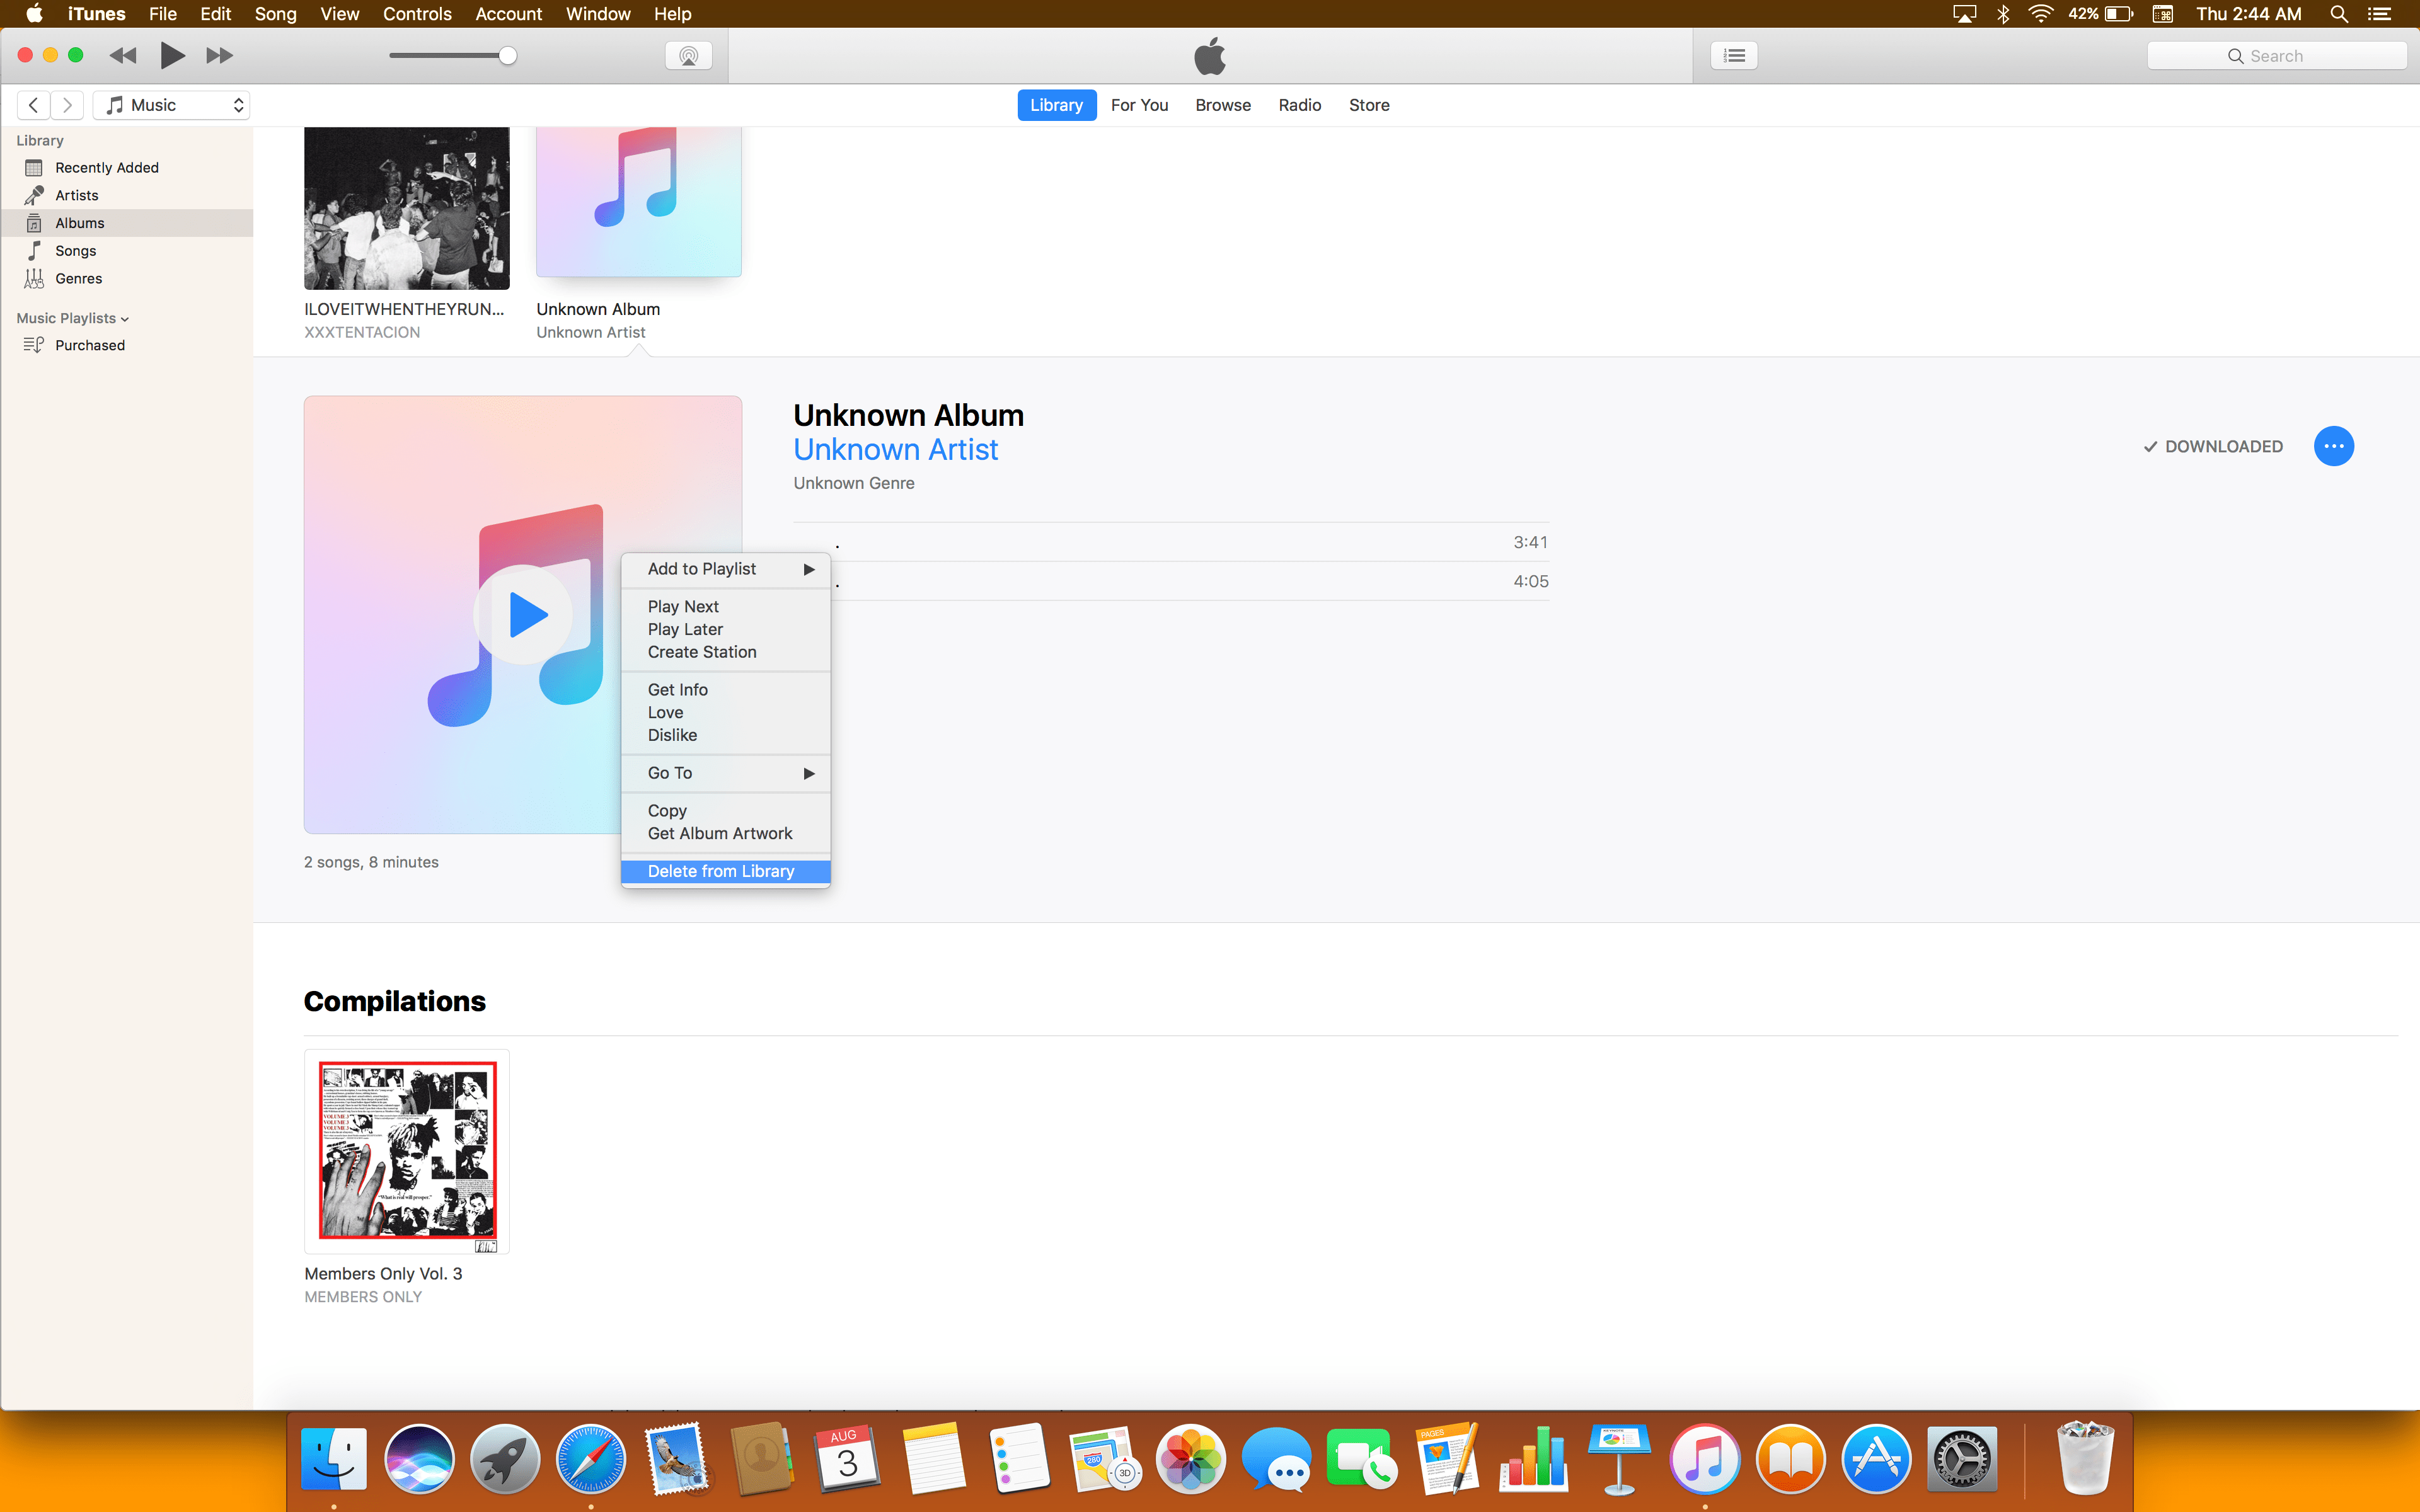Skip to next track with fast-forward button
This screenshot has width=2420, height=1512.
tap(219, 56)
